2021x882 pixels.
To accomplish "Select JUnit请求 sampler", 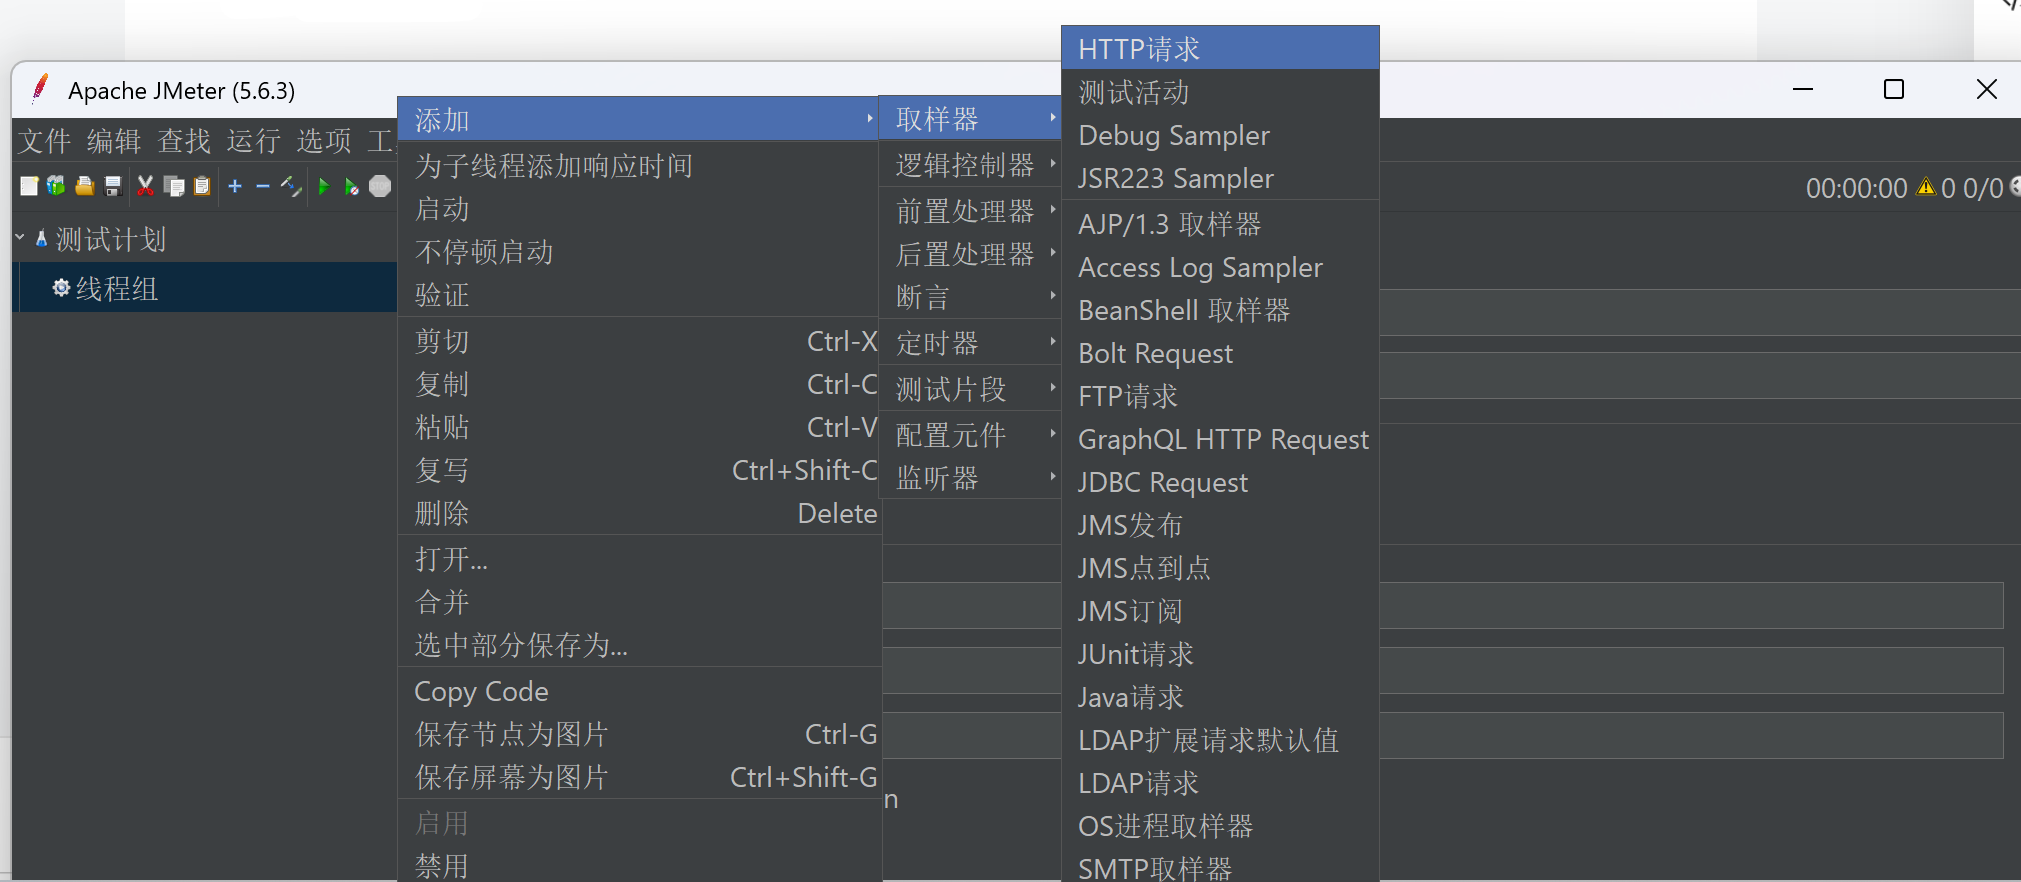I will tap(1220, 654).
